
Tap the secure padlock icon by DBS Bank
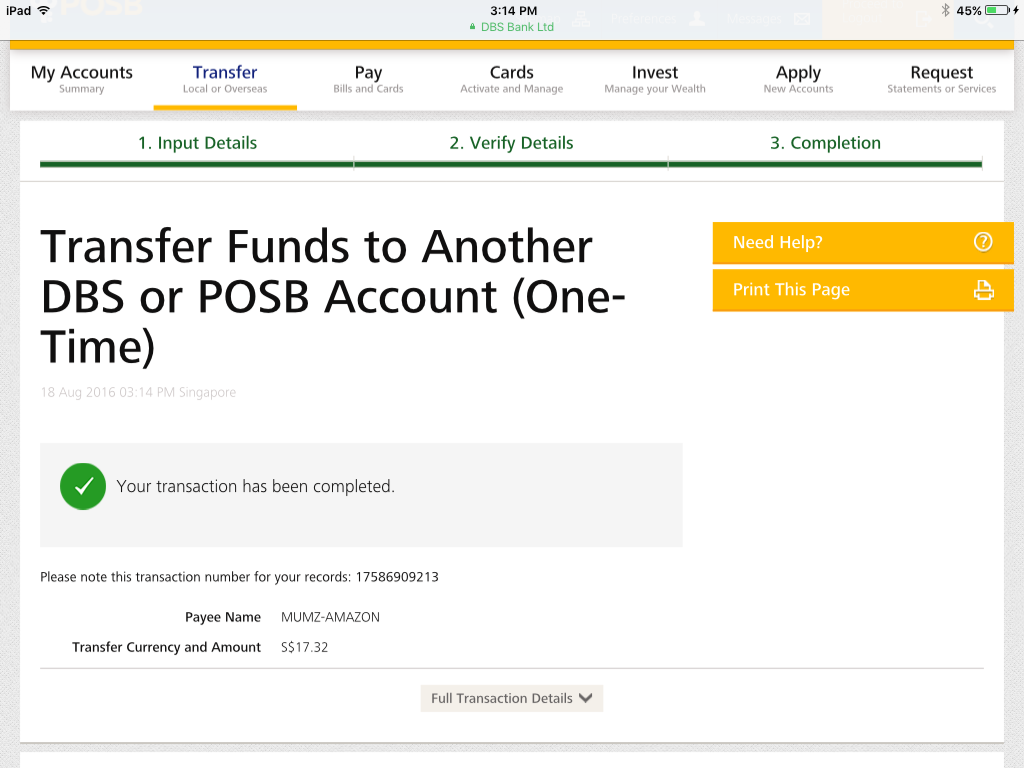click(472, 27)
